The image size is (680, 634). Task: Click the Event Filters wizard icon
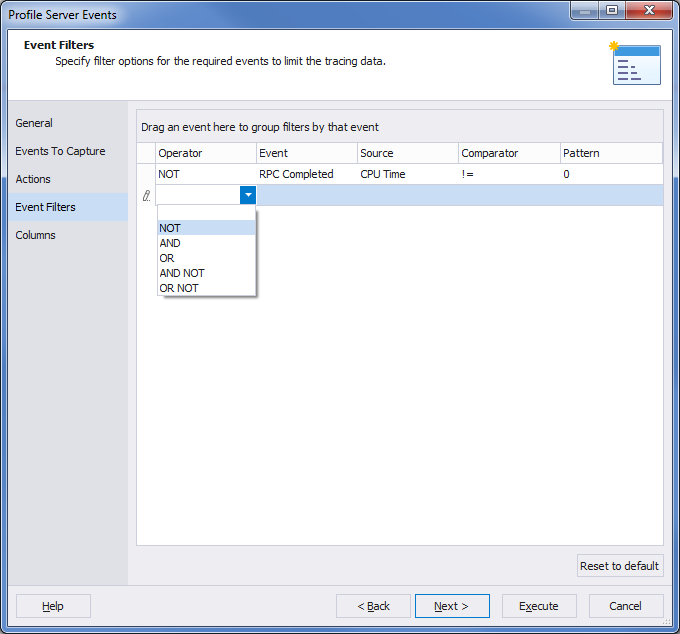tap(635, 63)
